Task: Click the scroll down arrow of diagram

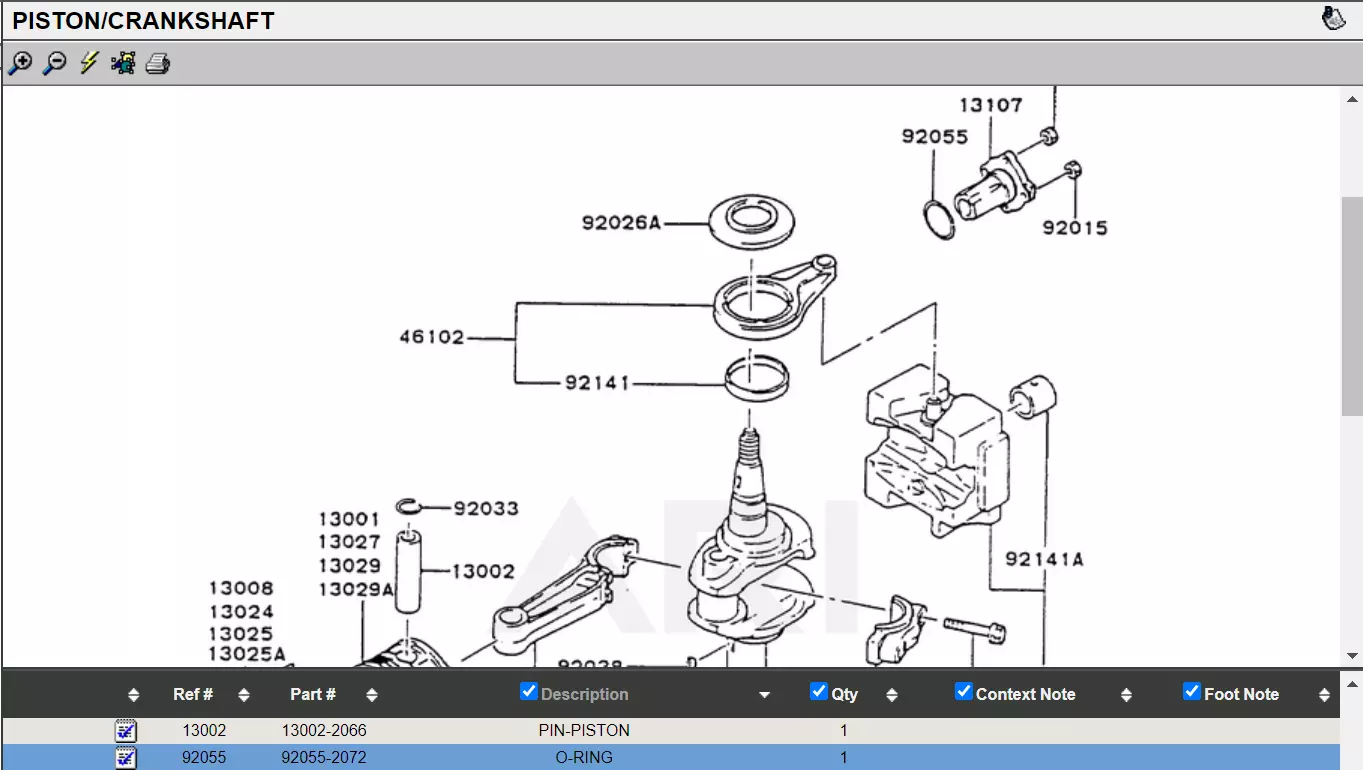Action: pyautogui.click(x=1352, y=656)
